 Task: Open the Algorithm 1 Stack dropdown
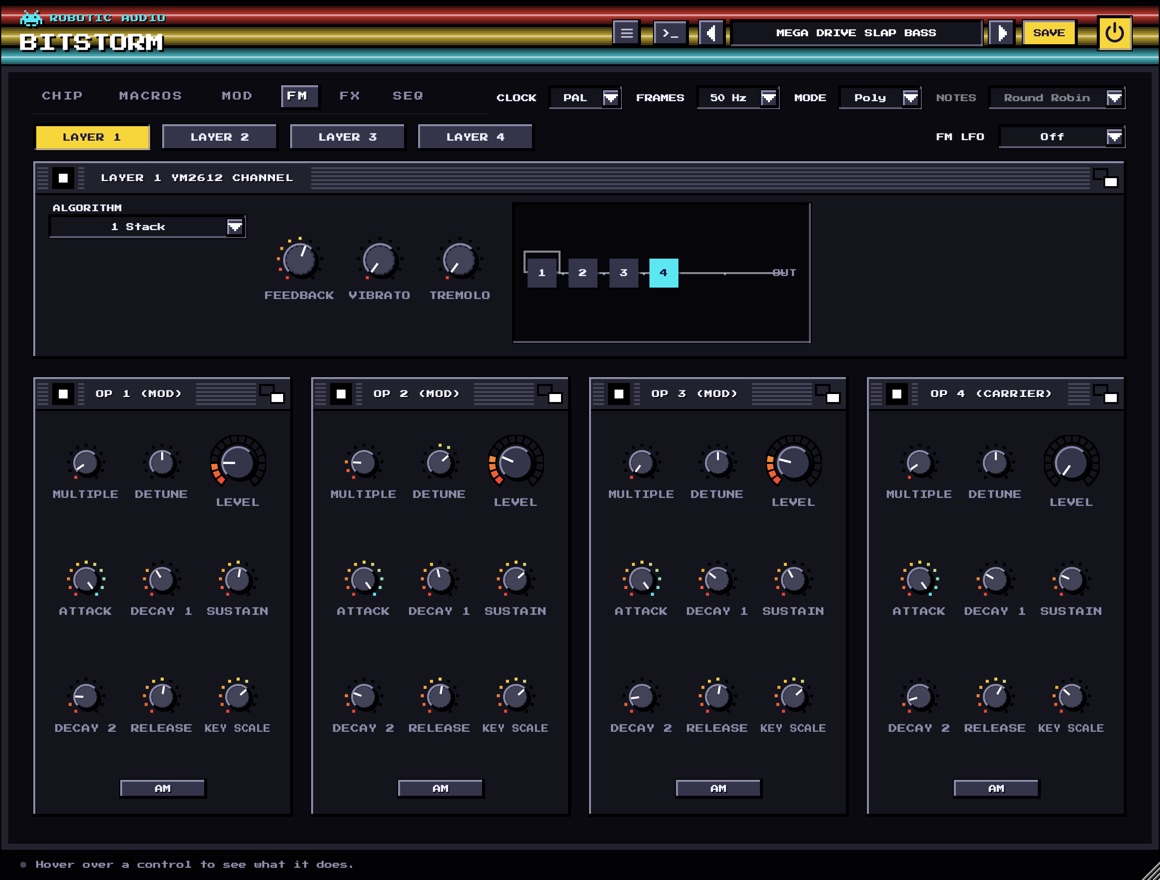point(147,227)
